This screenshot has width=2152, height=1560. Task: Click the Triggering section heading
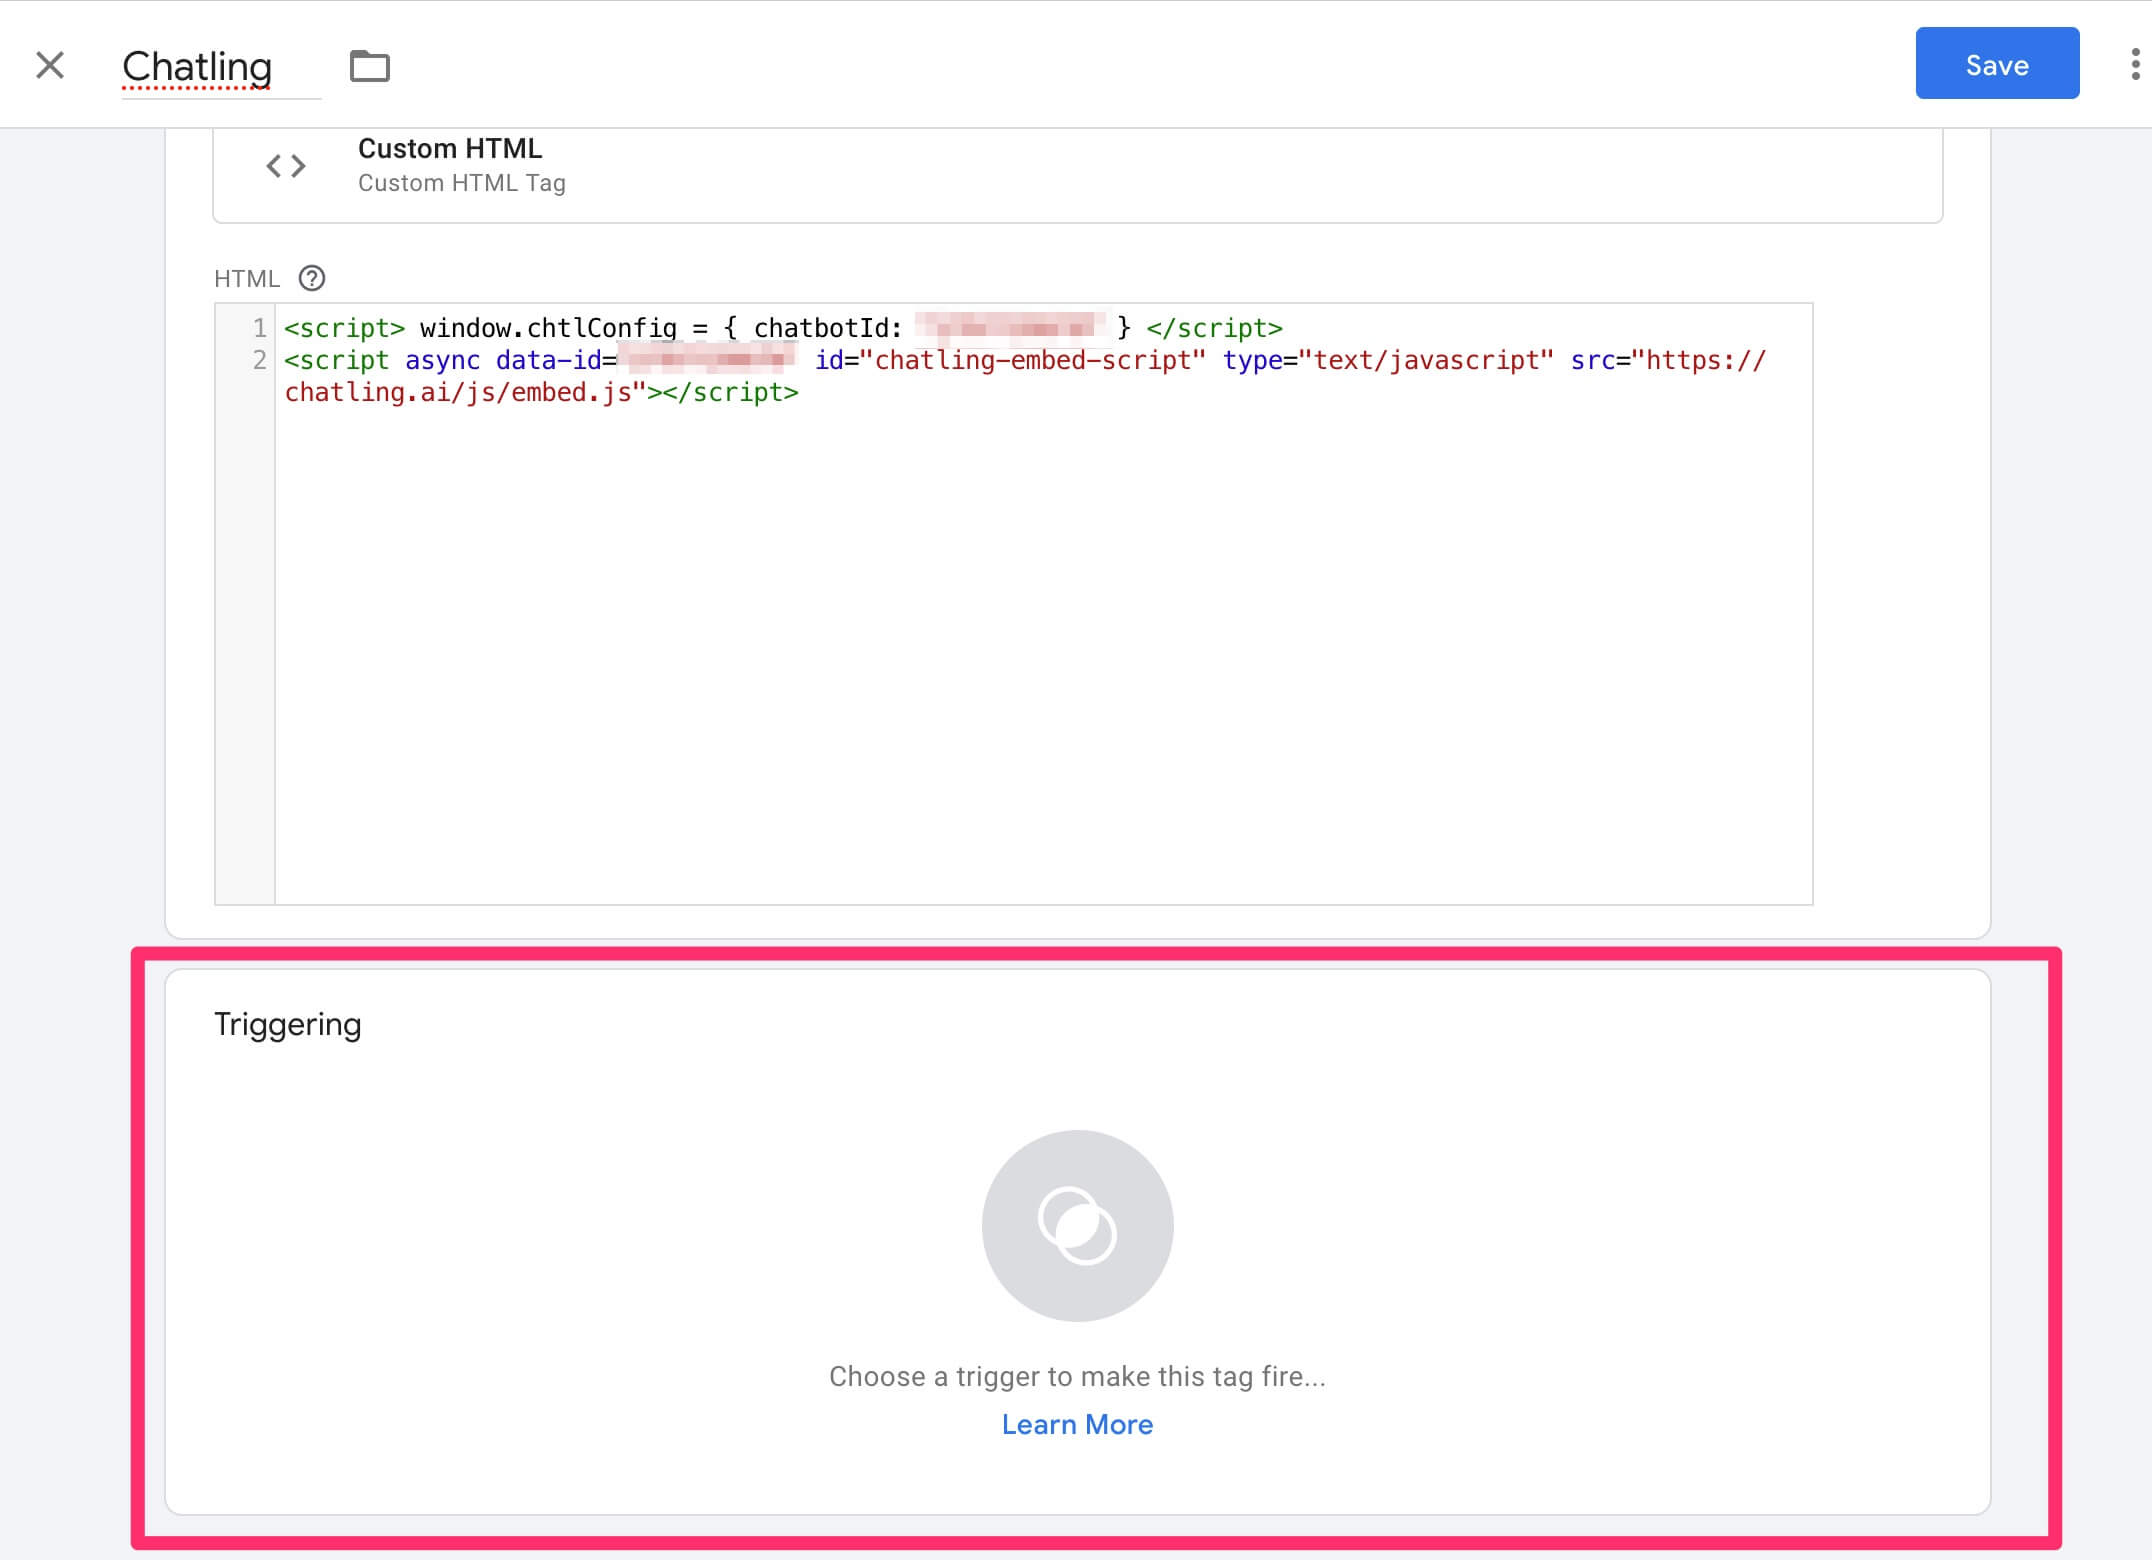pos(288,1025)
